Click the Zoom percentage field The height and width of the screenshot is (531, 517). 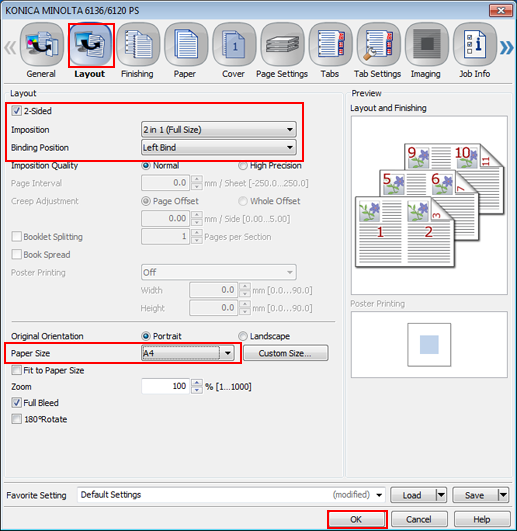pyautogui.click(x=166, y=386)
